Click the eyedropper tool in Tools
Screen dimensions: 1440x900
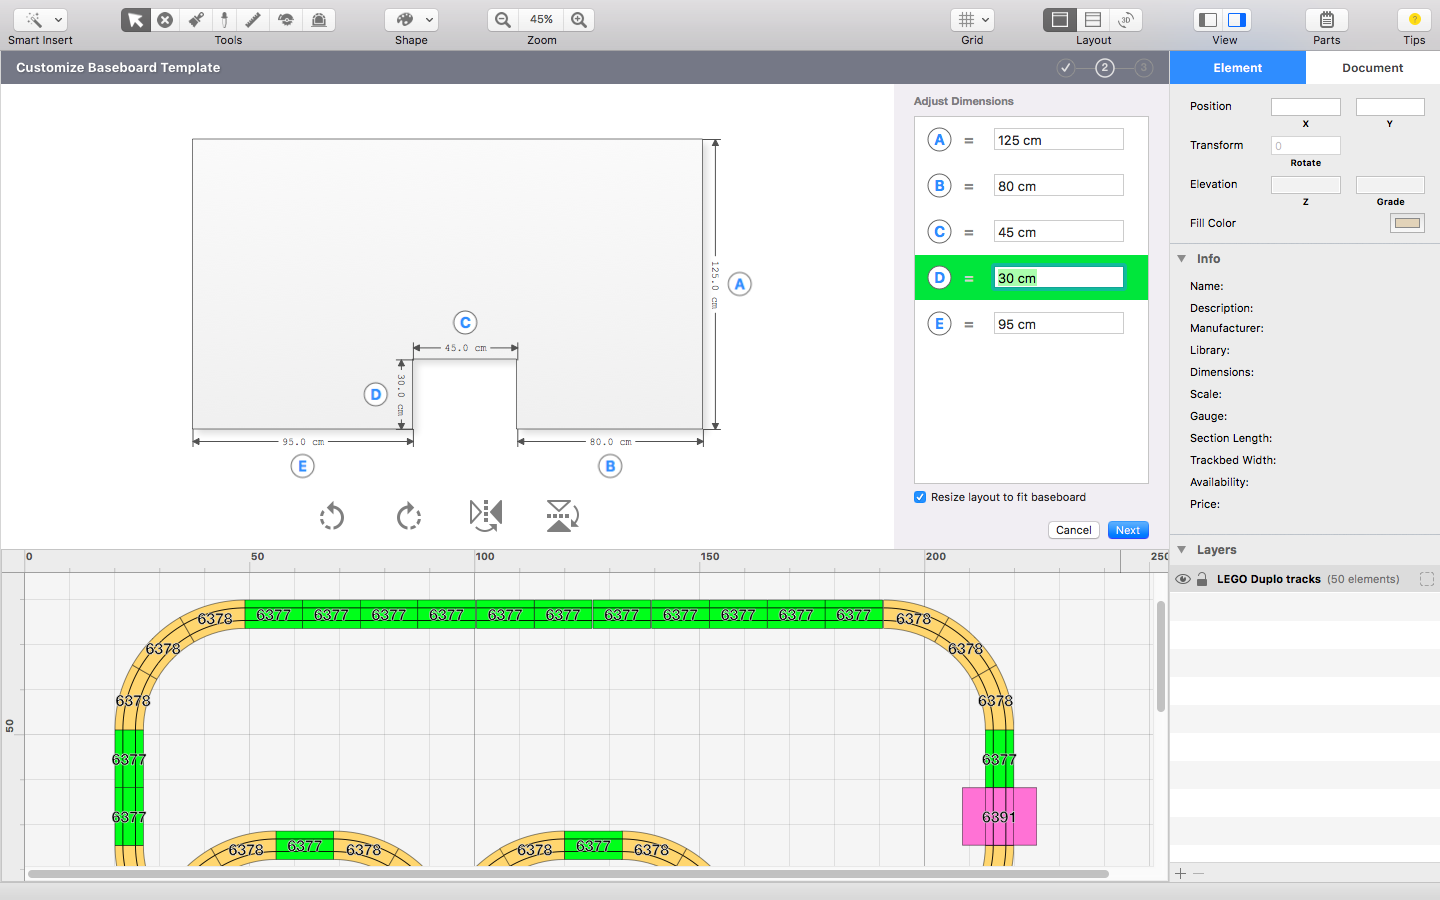click(x=224, y=20)
